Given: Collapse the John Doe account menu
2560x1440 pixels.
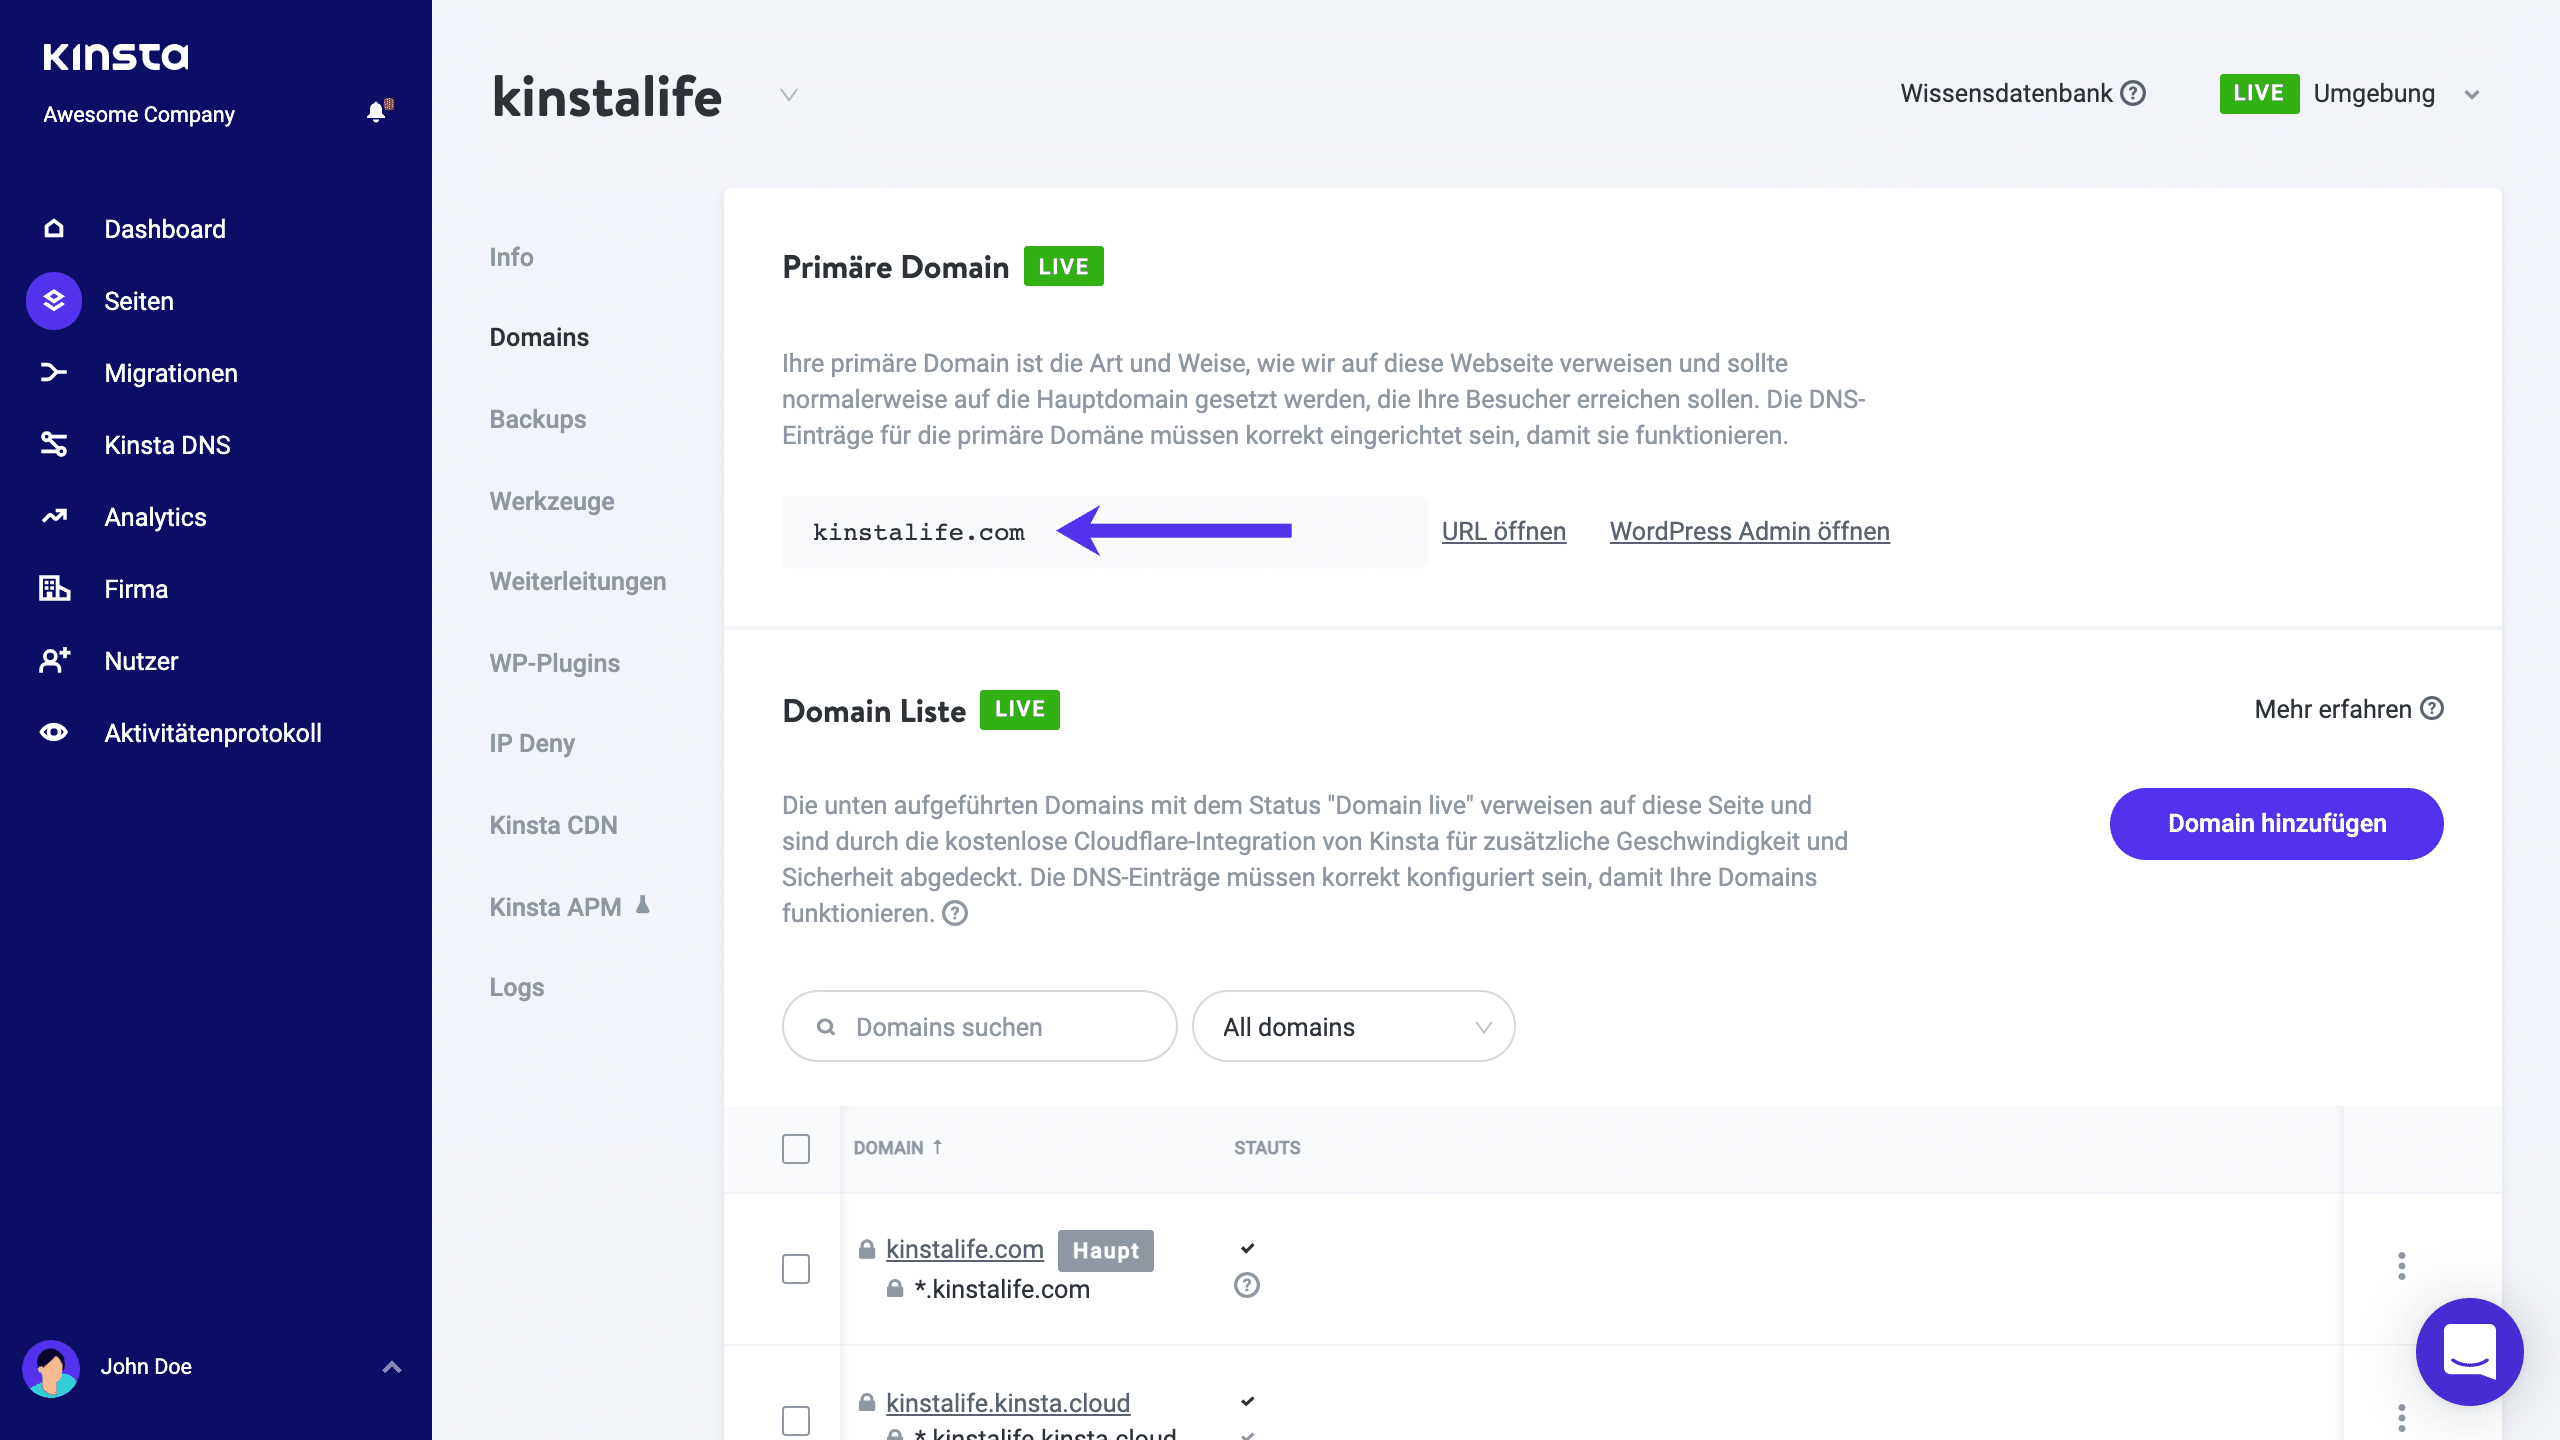Looking at the screenshot, I should (x=390, y=1366).
